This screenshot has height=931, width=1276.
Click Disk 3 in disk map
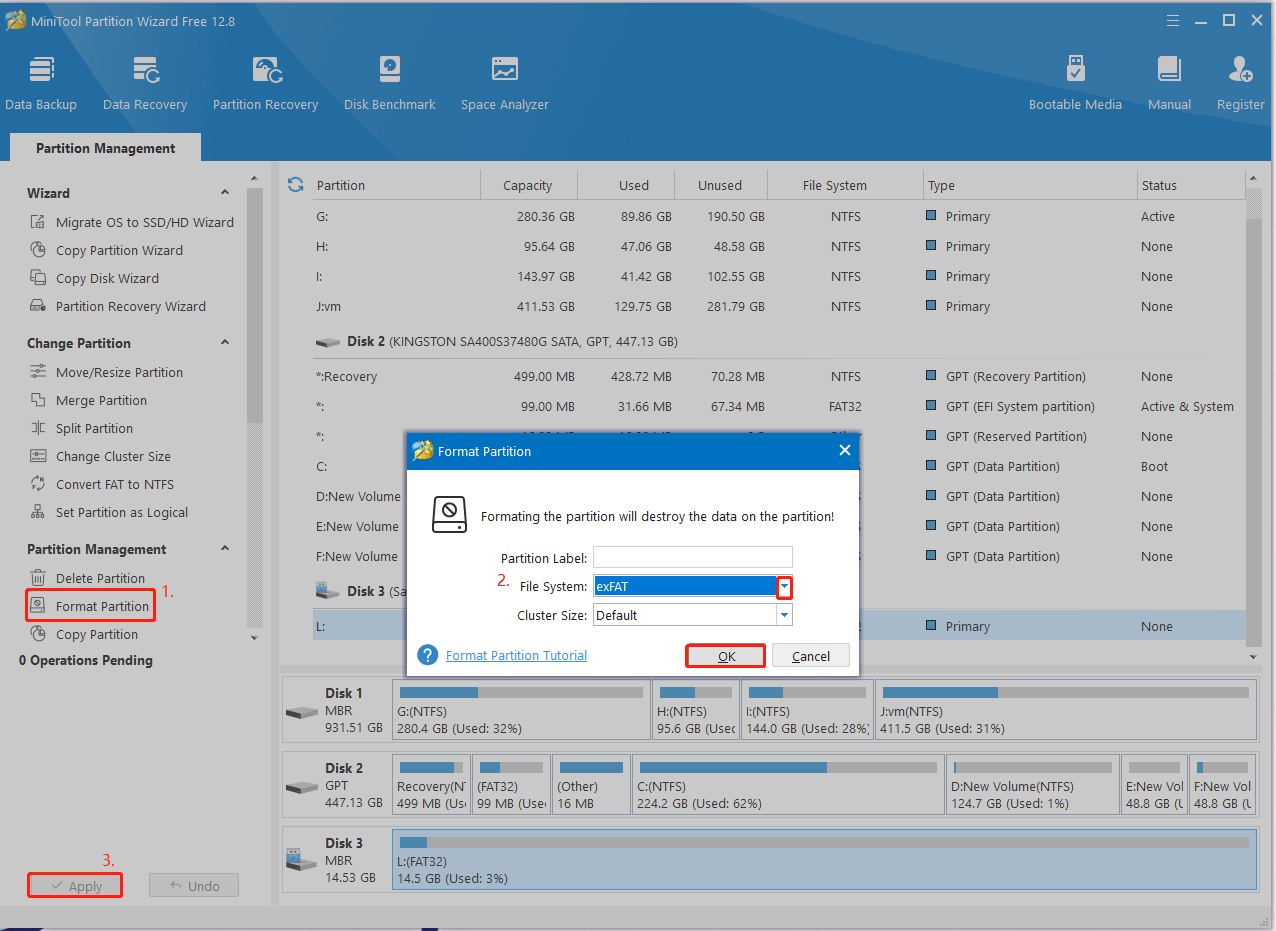coord(336,859)
